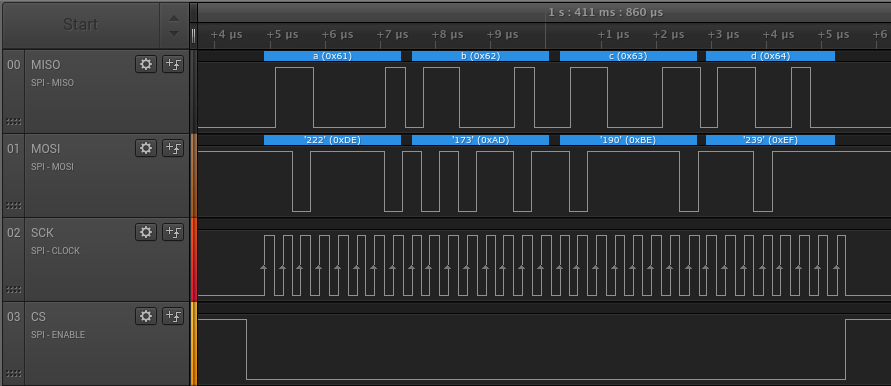Click channel number 00 label
Viewport: 891px width, 386px height.
click(x=14, y=65)
